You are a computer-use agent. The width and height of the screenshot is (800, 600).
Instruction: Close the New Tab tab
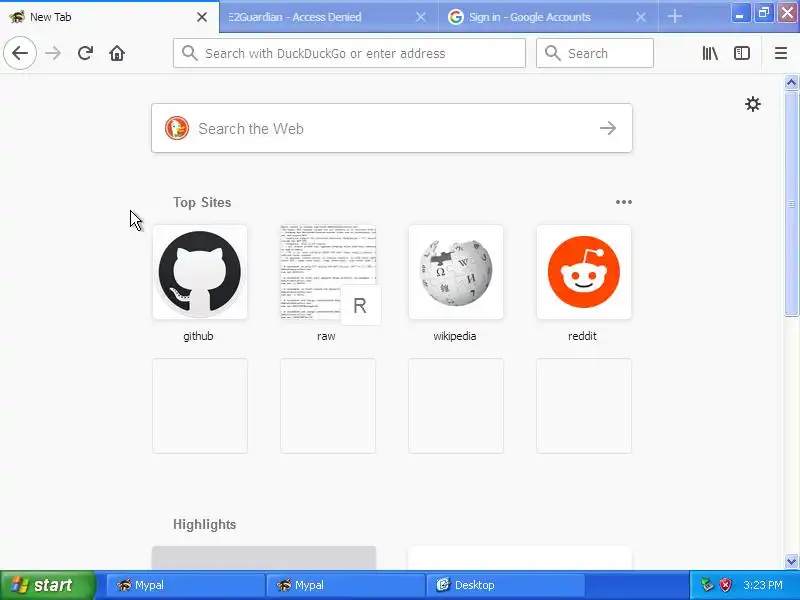coord(202,17)
